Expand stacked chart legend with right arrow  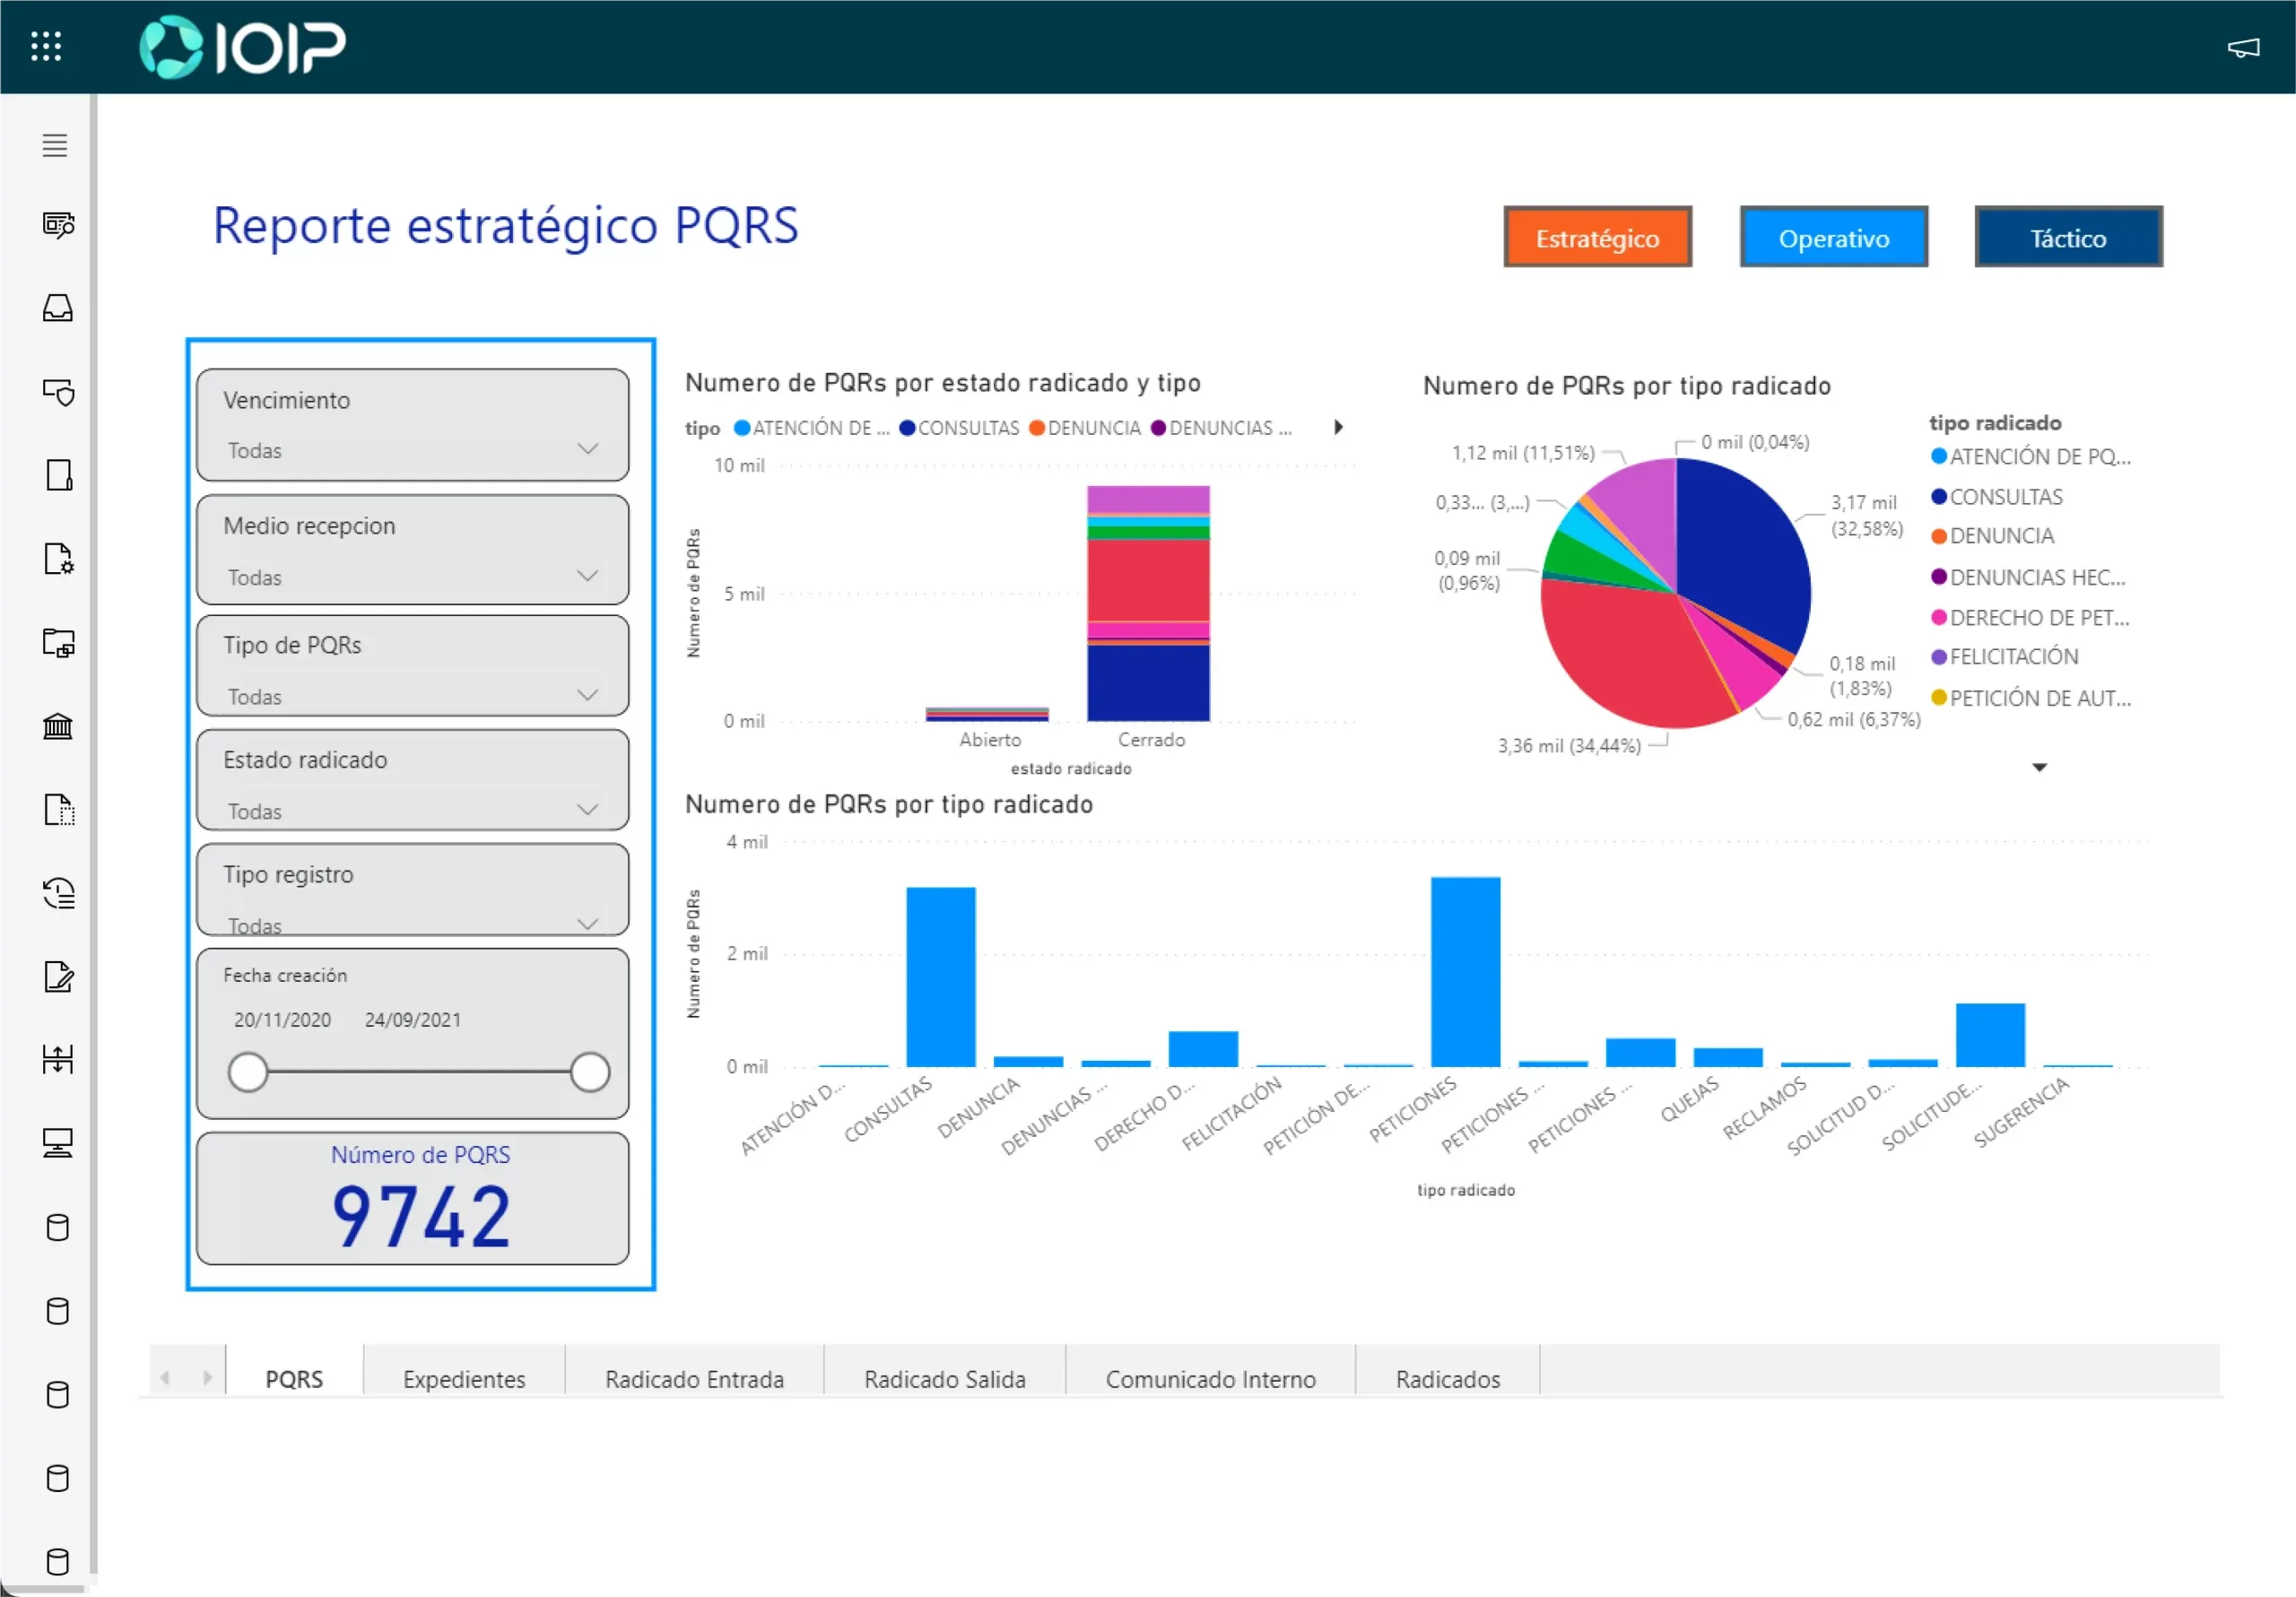click(1338, 428)
